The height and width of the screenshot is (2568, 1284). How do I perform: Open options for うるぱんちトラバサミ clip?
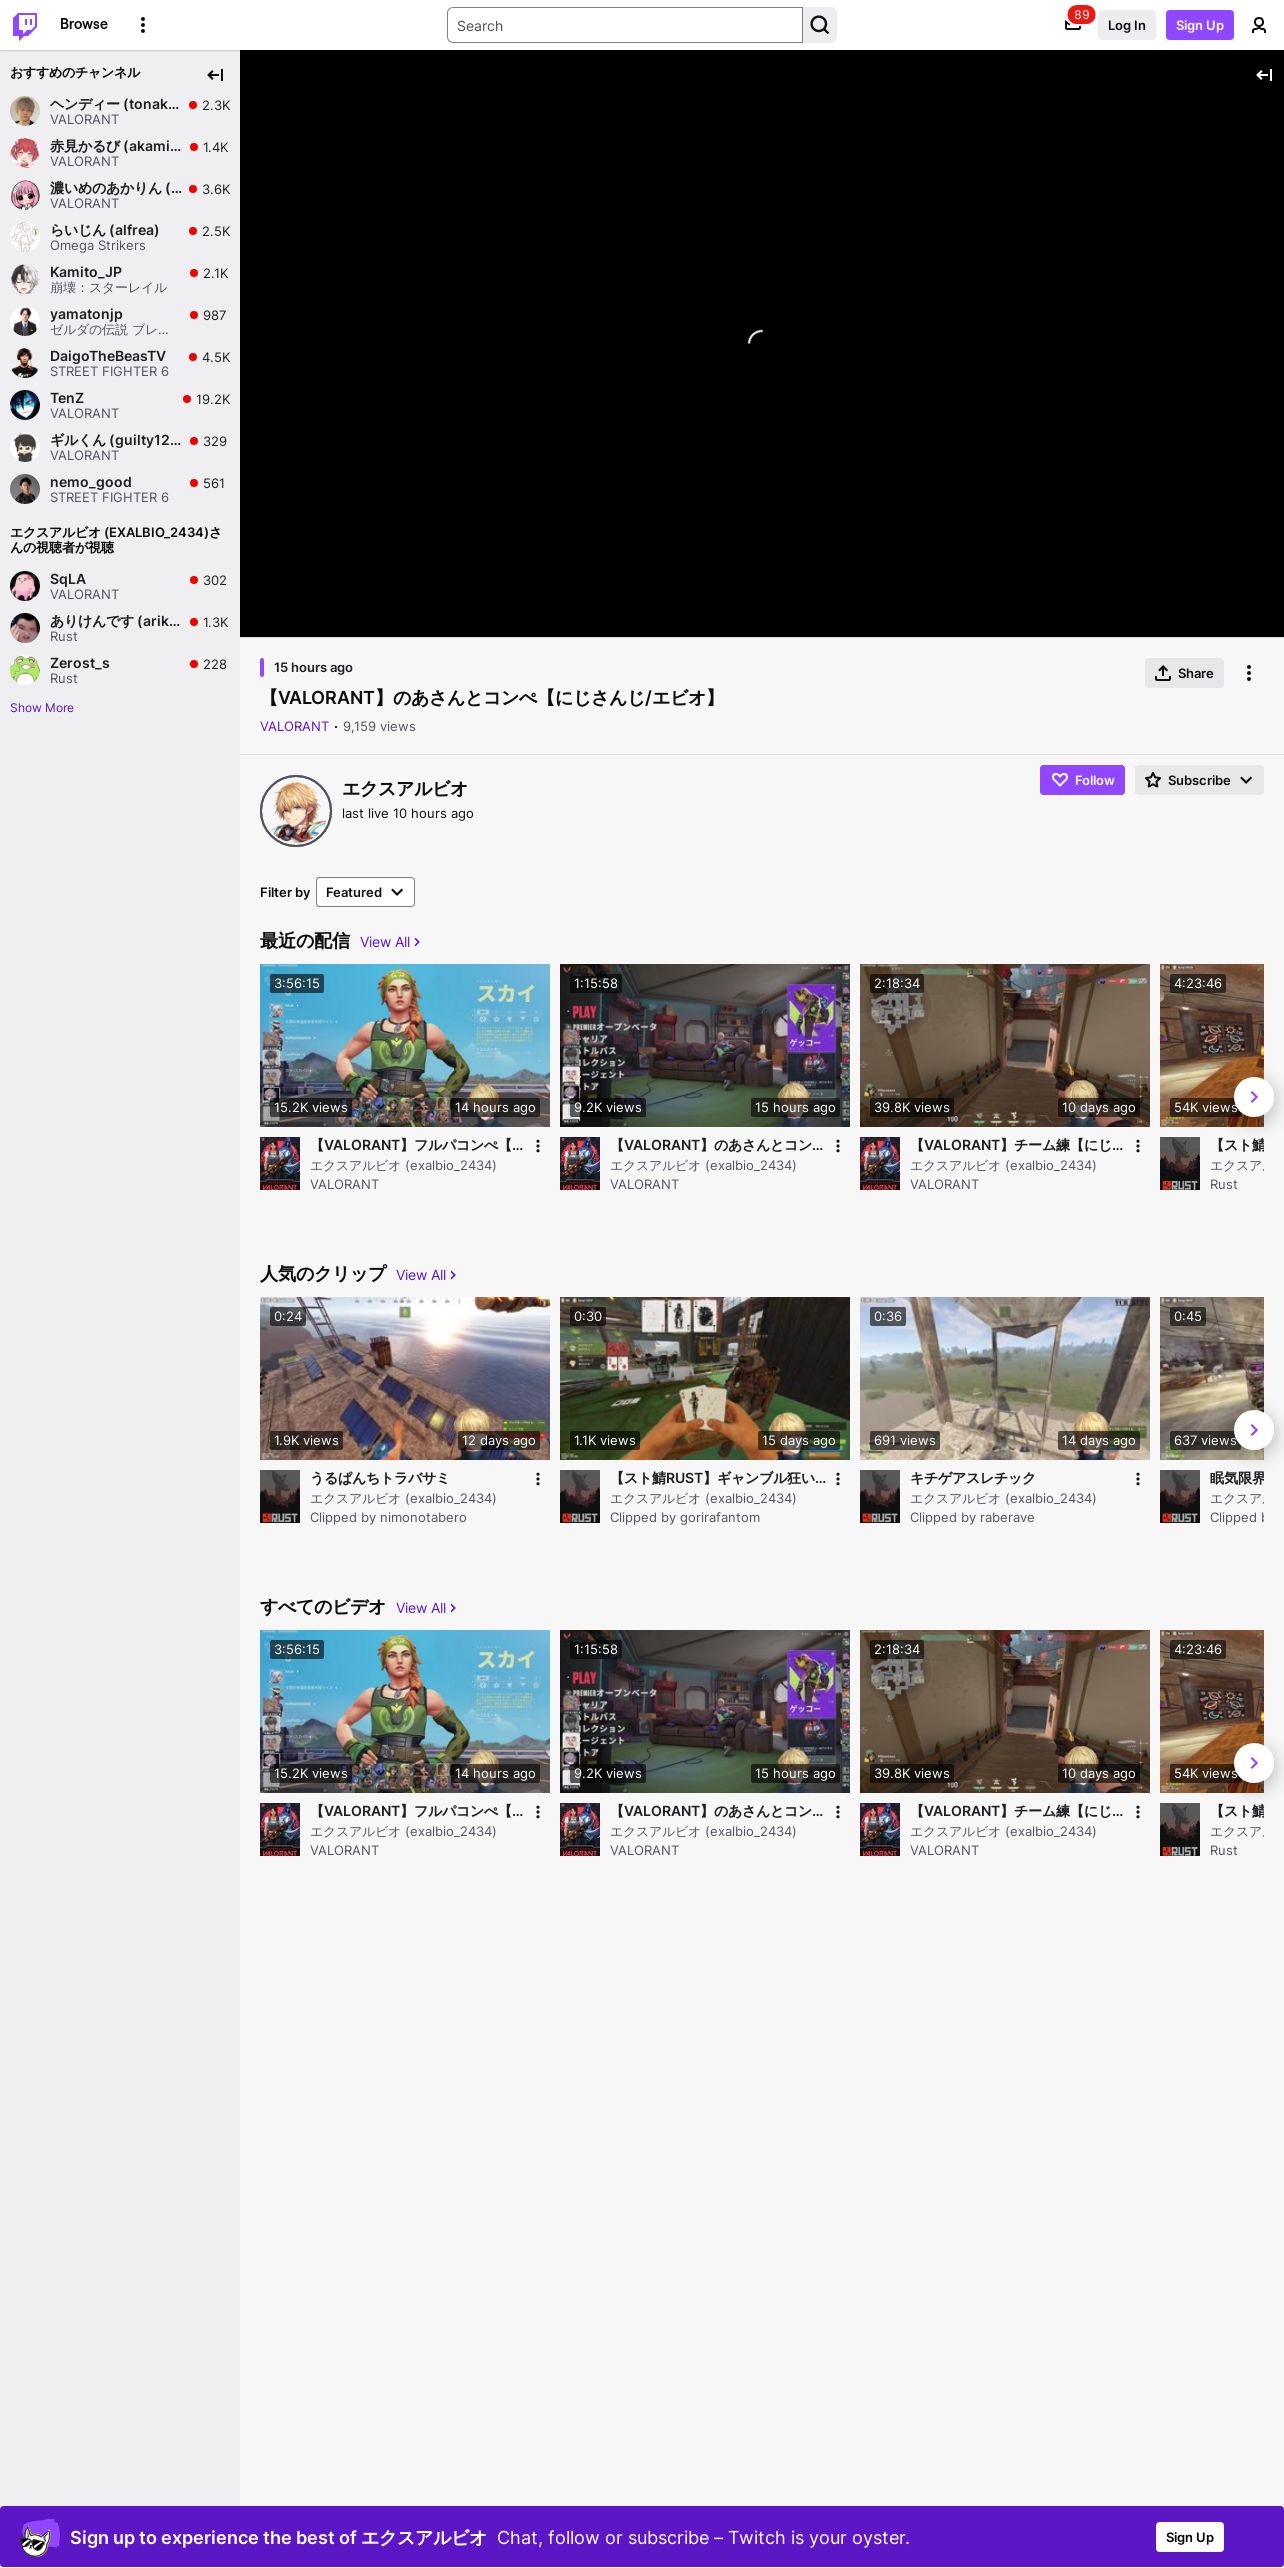pyautogui.click(x=538, y=1479)
